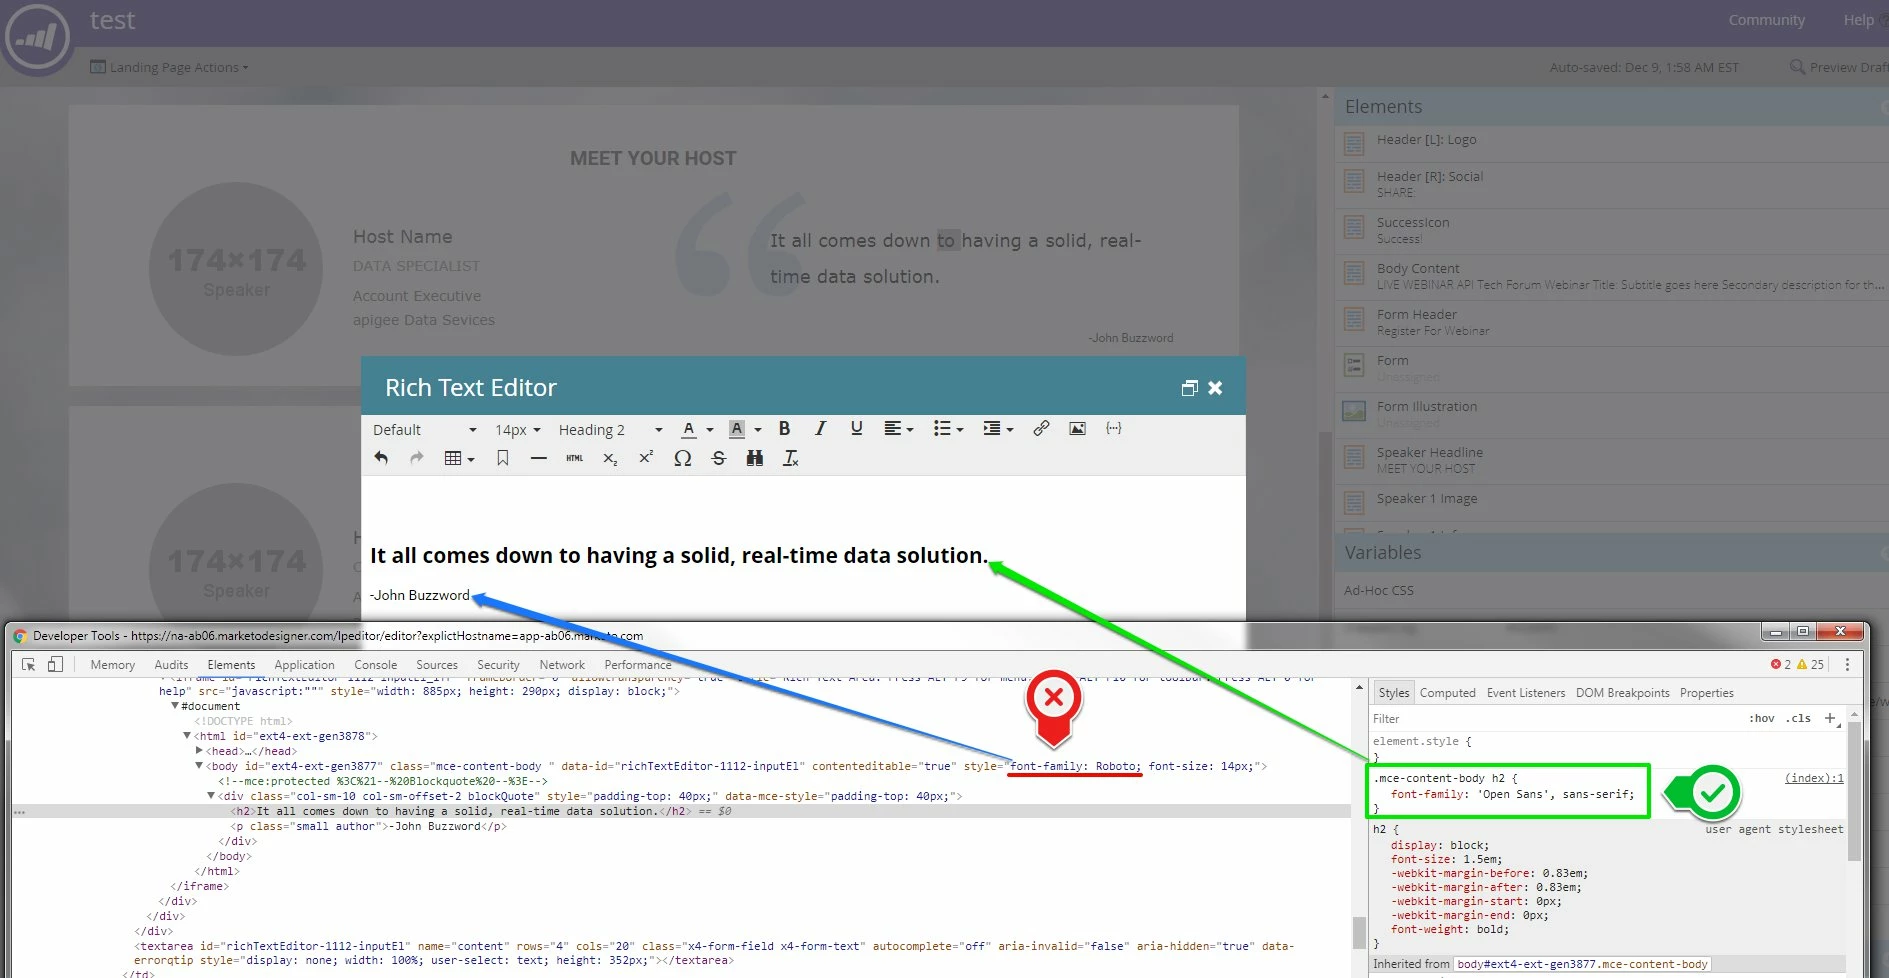This screenshot has width=1889, height=978.
Task: Open the font family Default dropdown
Action: coord(424,430)
